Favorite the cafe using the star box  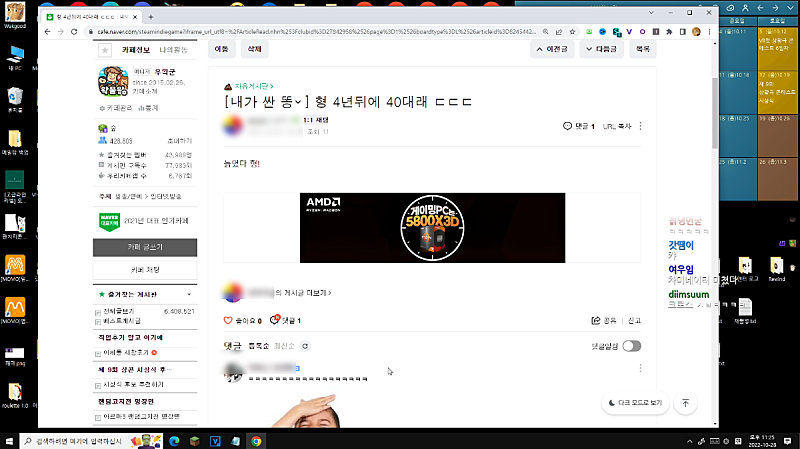(105, 49)
